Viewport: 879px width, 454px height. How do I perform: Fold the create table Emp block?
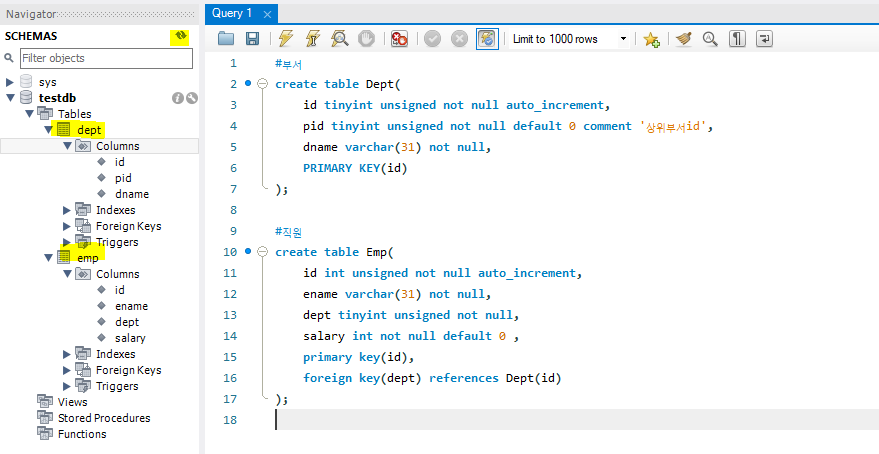[x=262, y=252]
